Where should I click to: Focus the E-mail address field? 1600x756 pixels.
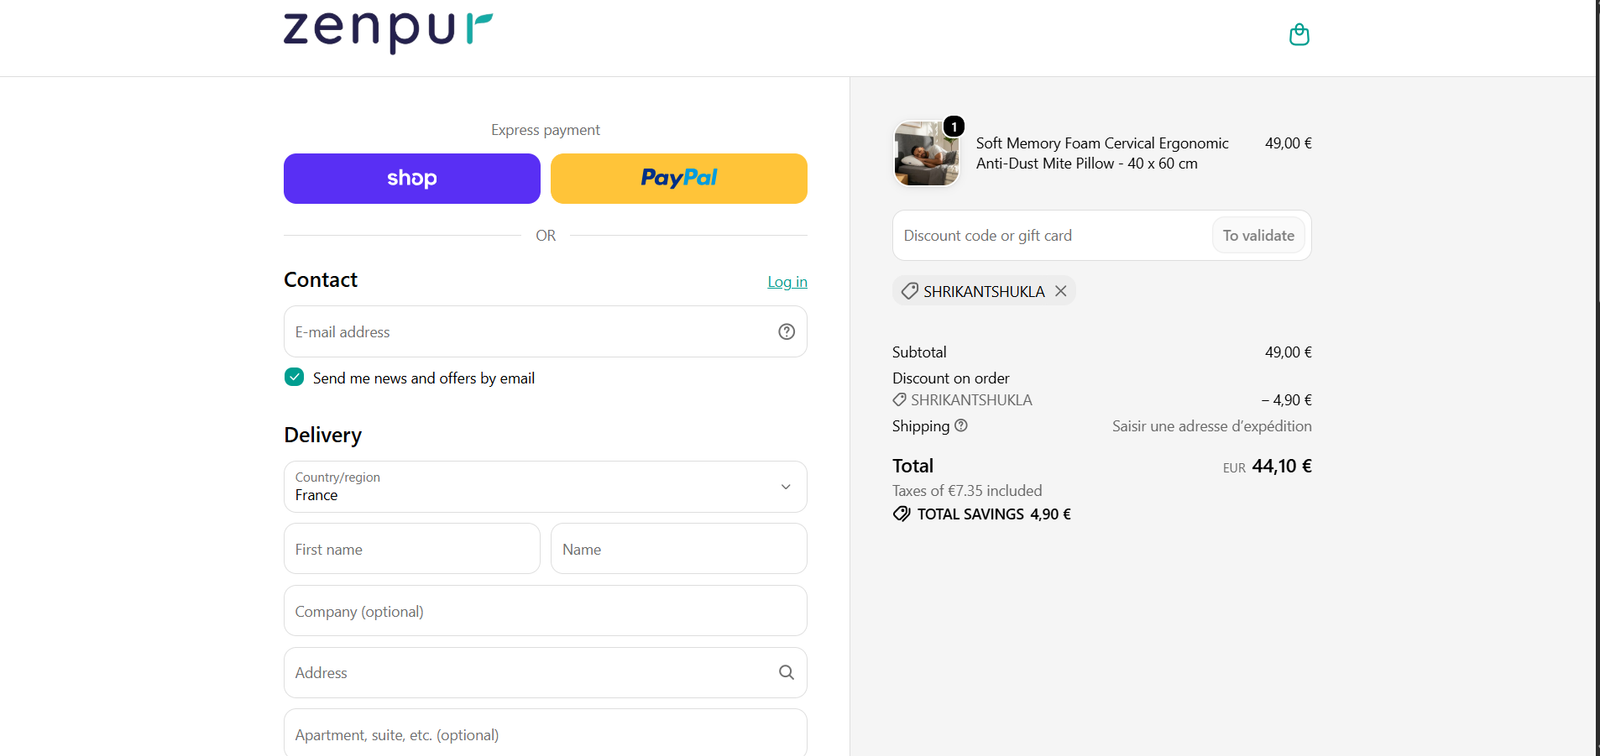pyautogui.click(x=545, y=332)
